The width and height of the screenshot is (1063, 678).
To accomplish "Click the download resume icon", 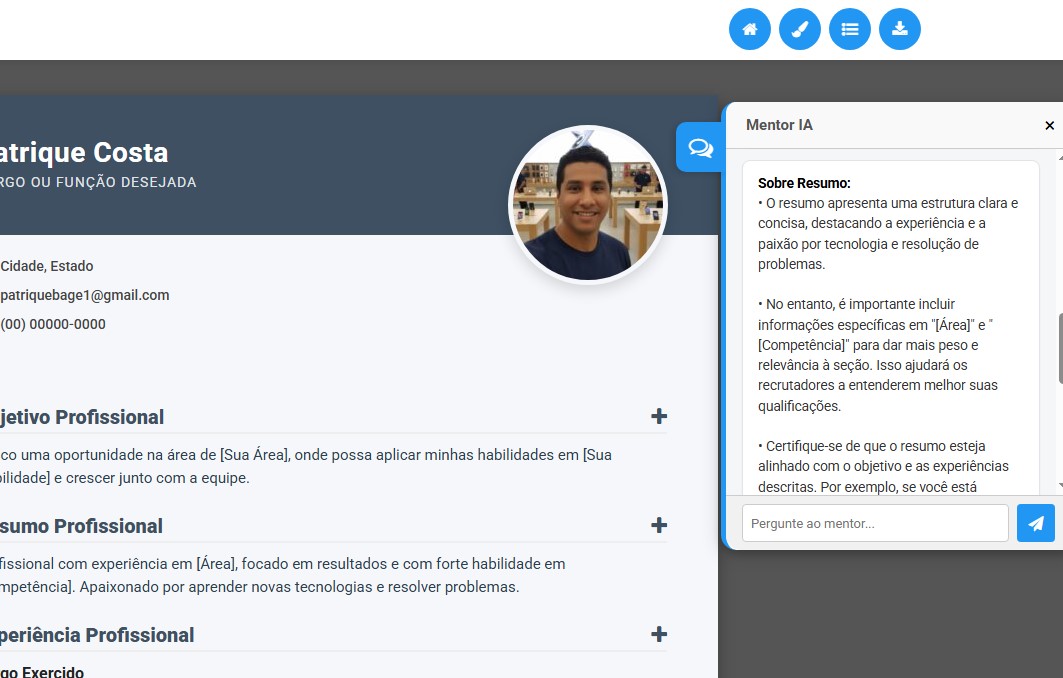I will click(900, 29).
